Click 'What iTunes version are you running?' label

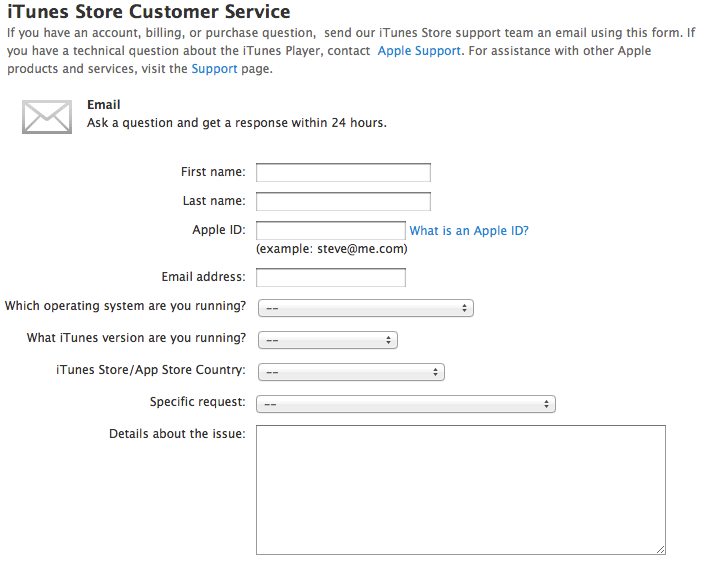point(136,338)
